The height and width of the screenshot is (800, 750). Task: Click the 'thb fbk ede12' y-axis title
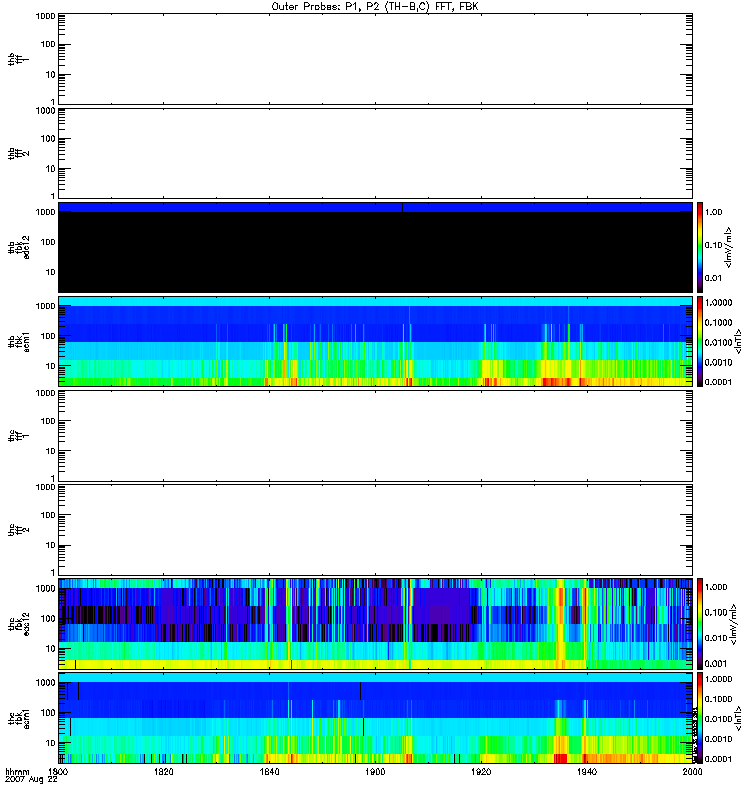(x=19, y=247)
